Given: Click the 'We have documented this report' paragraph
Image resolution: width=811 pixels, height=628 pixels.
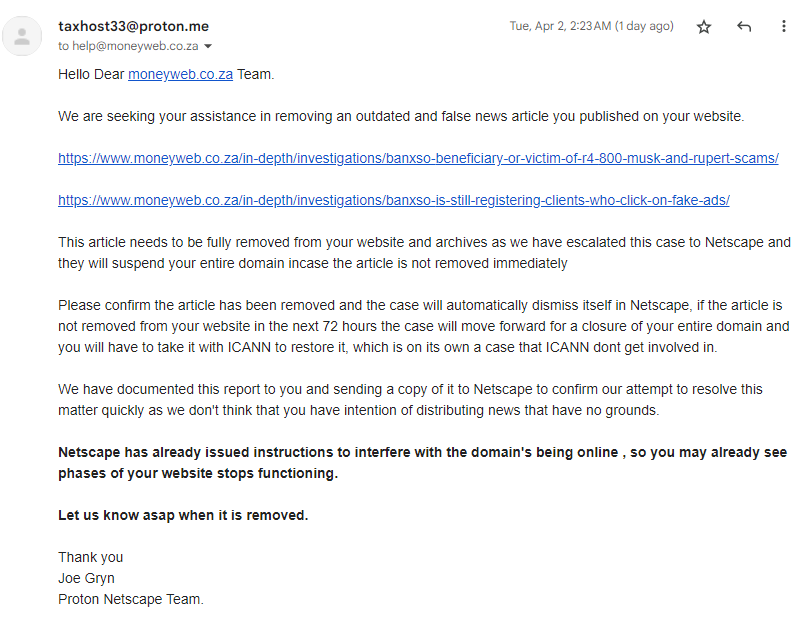Looking at the screenshot, I should [x=411, y=399].
